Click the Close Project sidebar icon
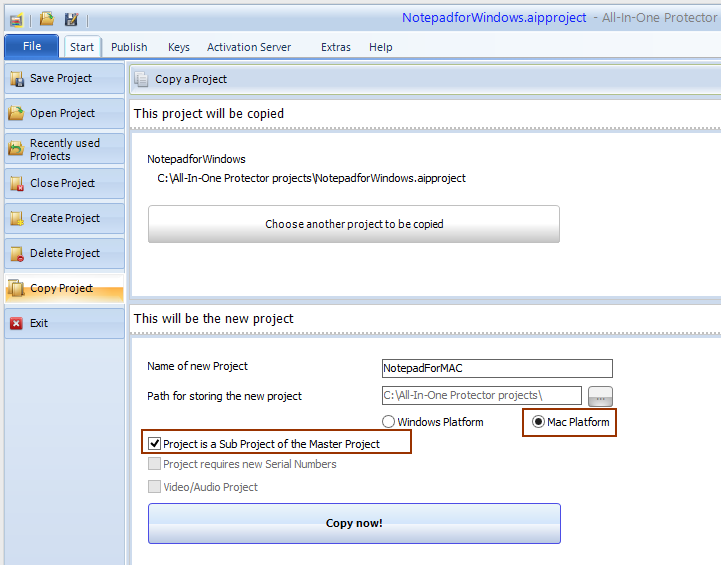 [x=17, y=183]
